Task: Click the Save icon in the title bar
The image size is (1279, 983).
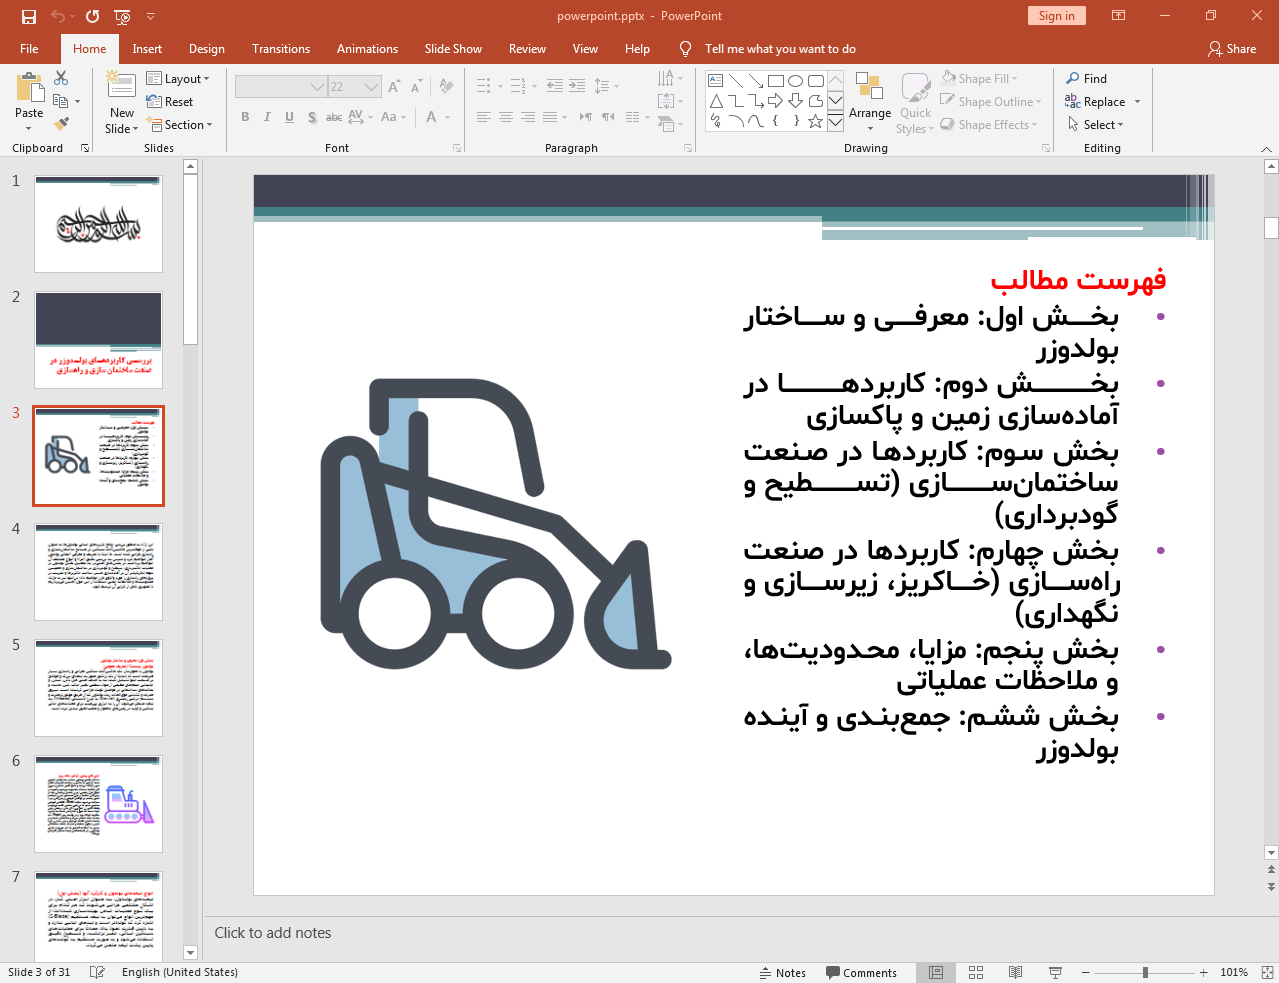Action: point(28,16)
